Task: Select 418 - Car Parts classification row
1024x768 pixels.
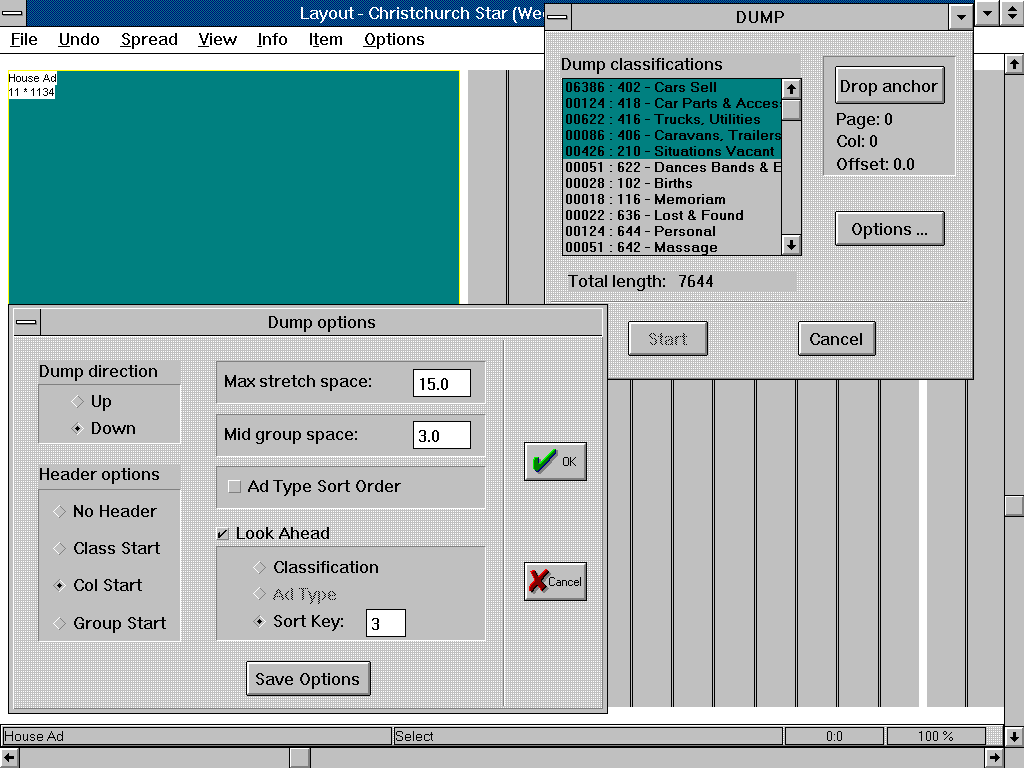Action: 671,103
